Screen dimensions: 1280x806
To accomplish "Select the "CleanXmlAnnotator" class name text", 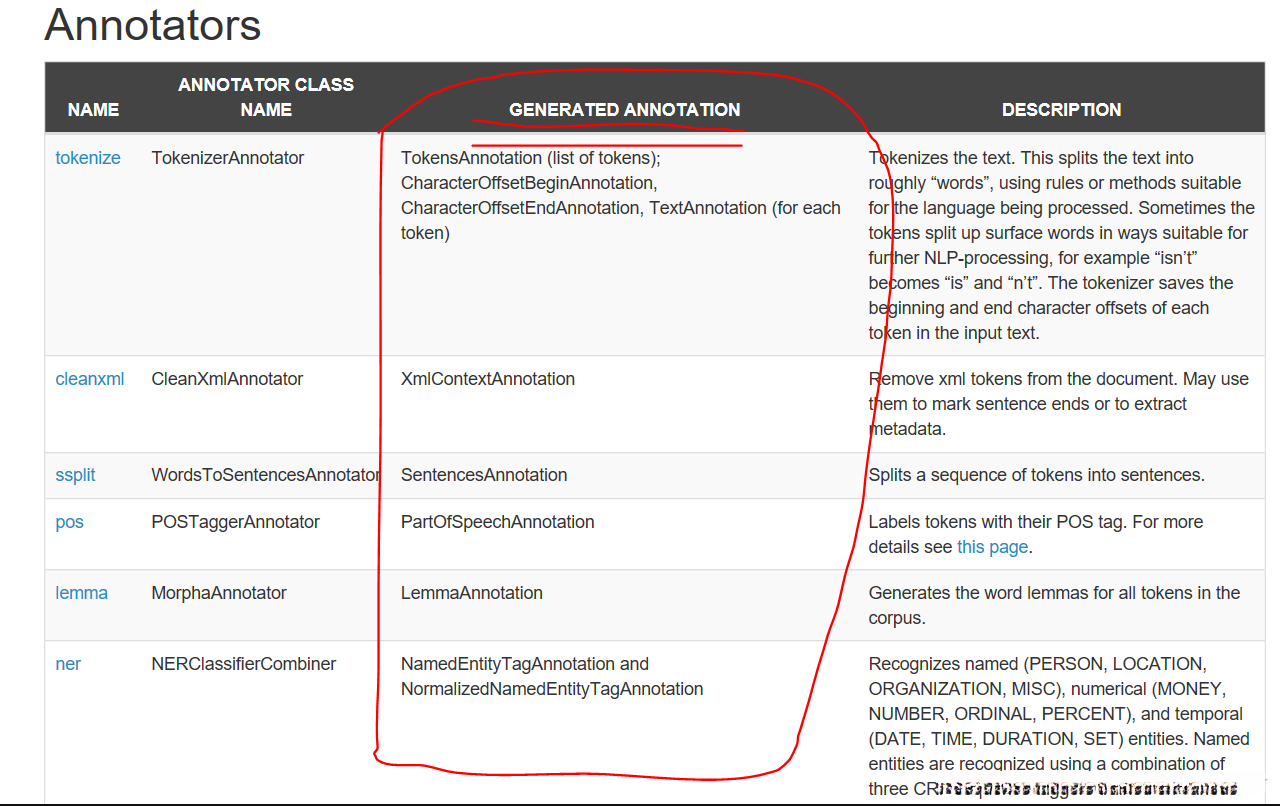I will [x=227, y=379].
